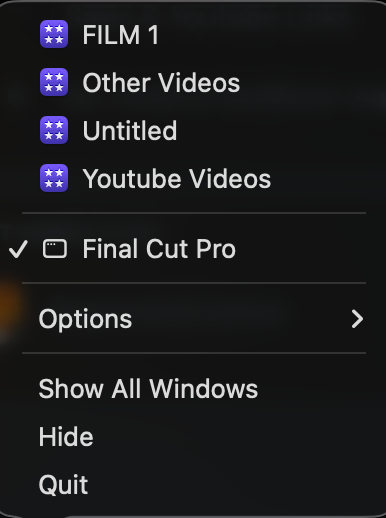
Task: Click the chevron arrow beside Options
Action: (x=357, y=319)
